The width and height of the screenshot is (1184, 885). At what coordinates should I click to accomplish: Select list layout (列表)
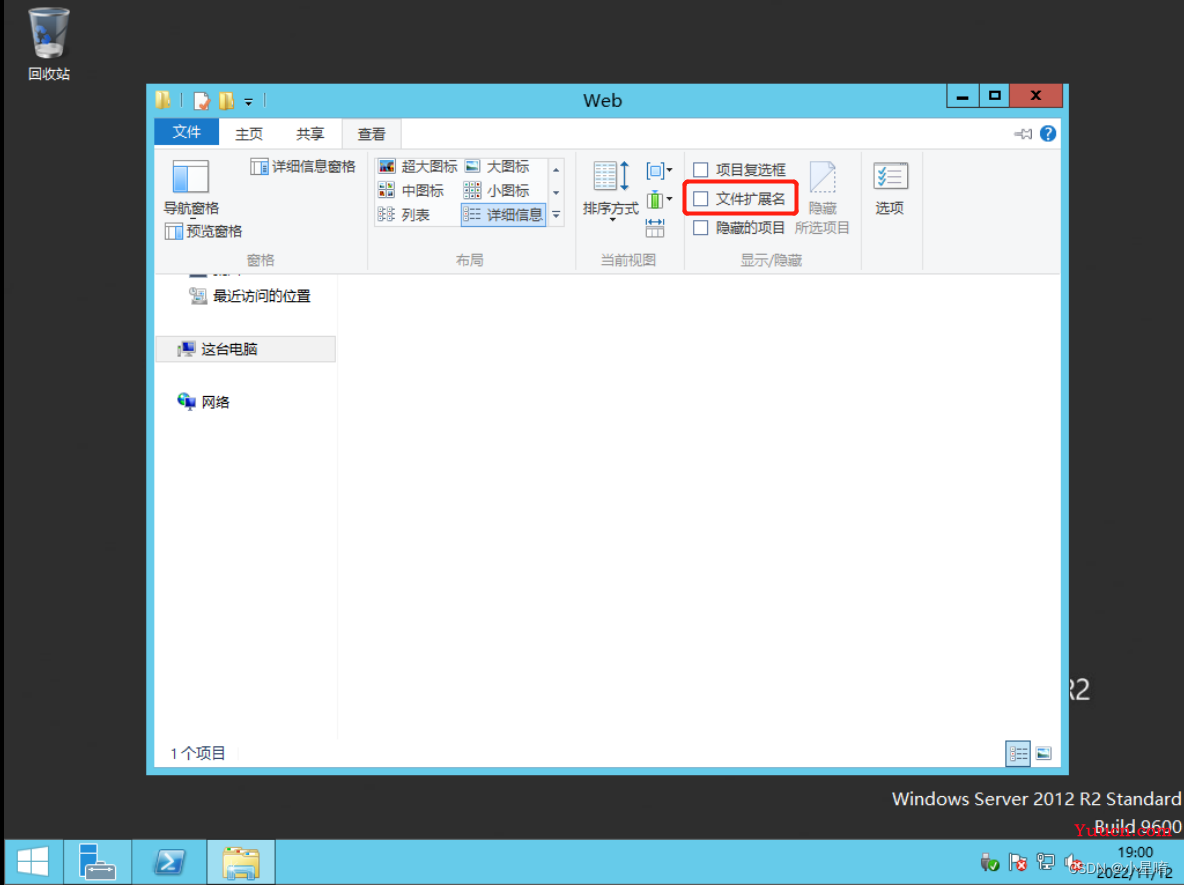click(404, 214)
